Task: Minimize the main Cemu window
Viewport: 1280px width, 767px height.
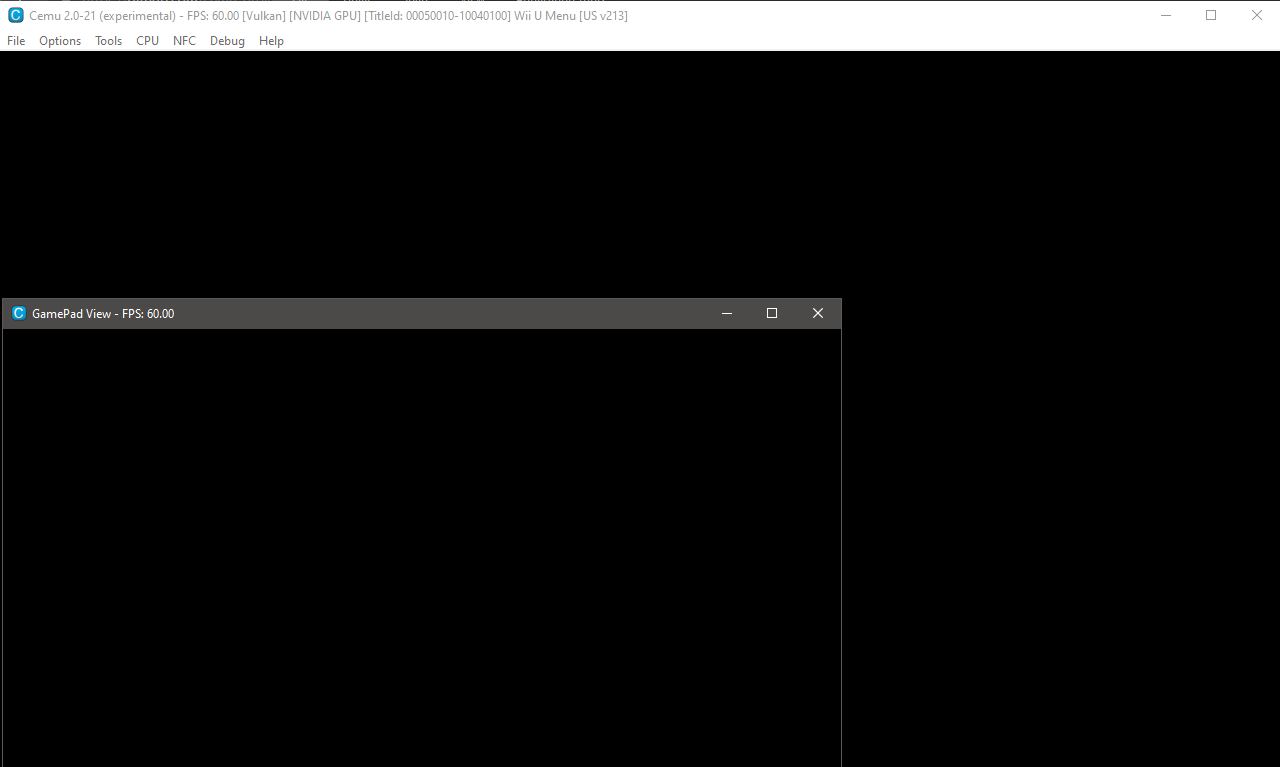Action: pos(1165,15)
